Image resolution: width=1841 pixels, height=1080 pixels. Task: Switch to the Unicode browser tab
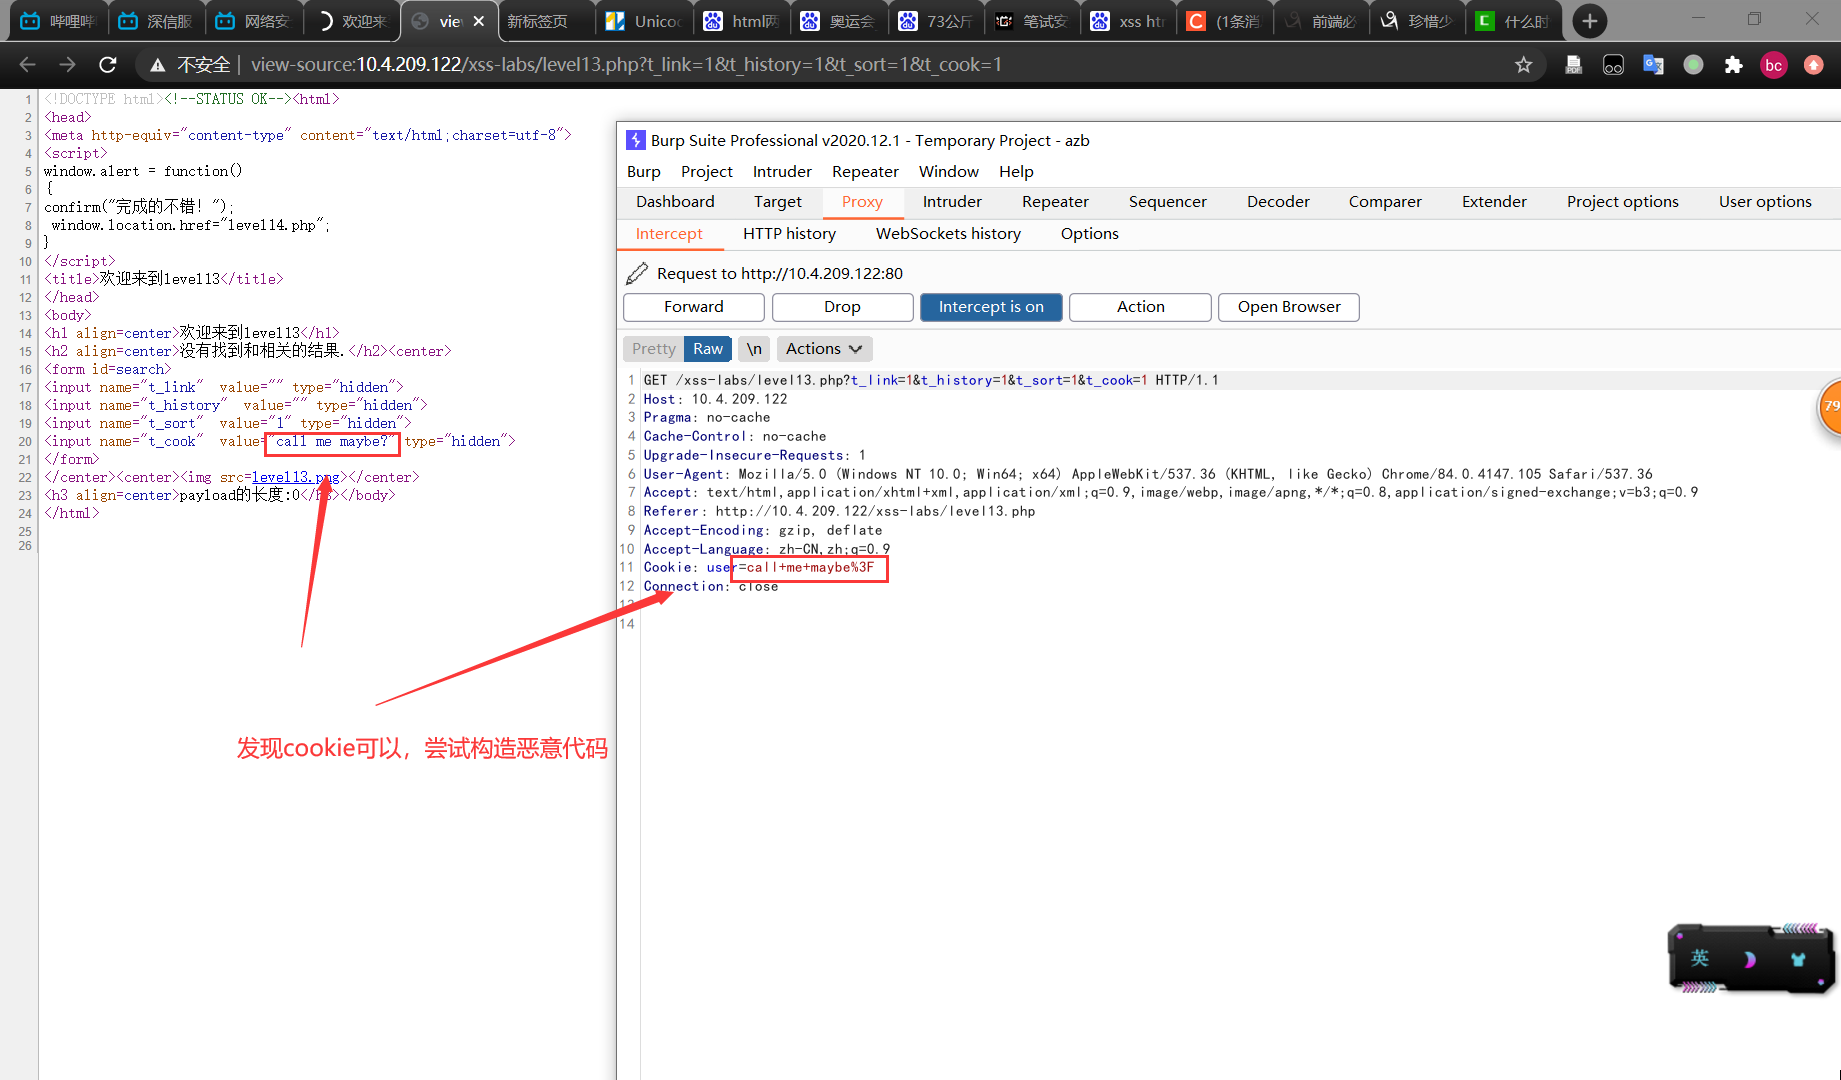[x=645, y=21]
